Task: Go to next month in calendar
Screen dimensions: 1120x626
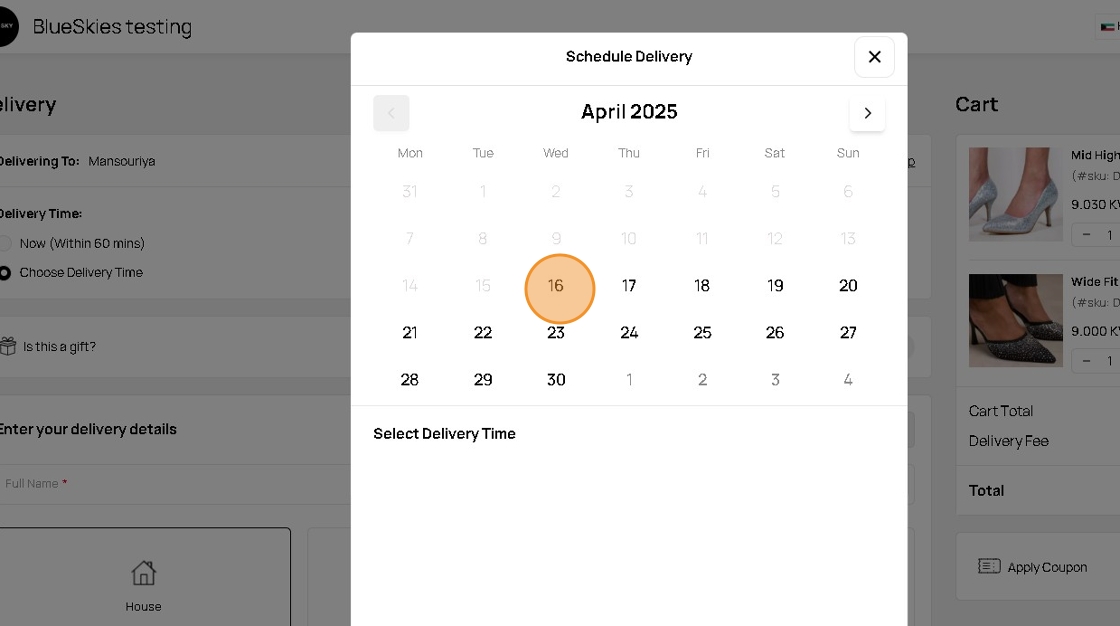Action: [x=867, y=113]
